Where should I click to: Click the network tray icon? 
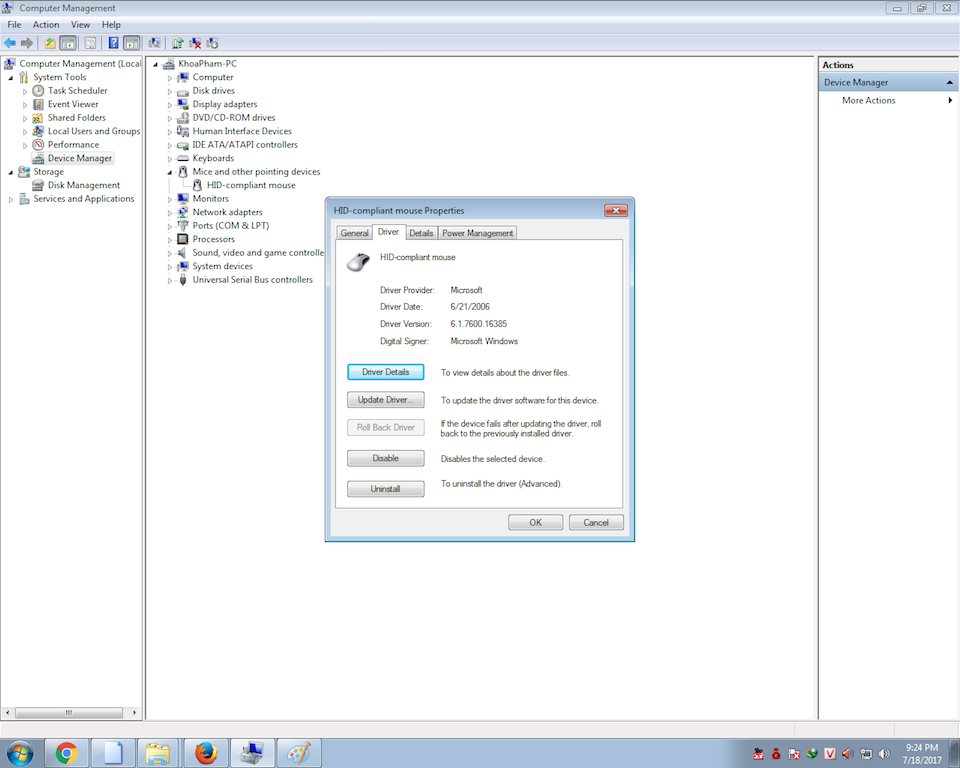point(866,754)
